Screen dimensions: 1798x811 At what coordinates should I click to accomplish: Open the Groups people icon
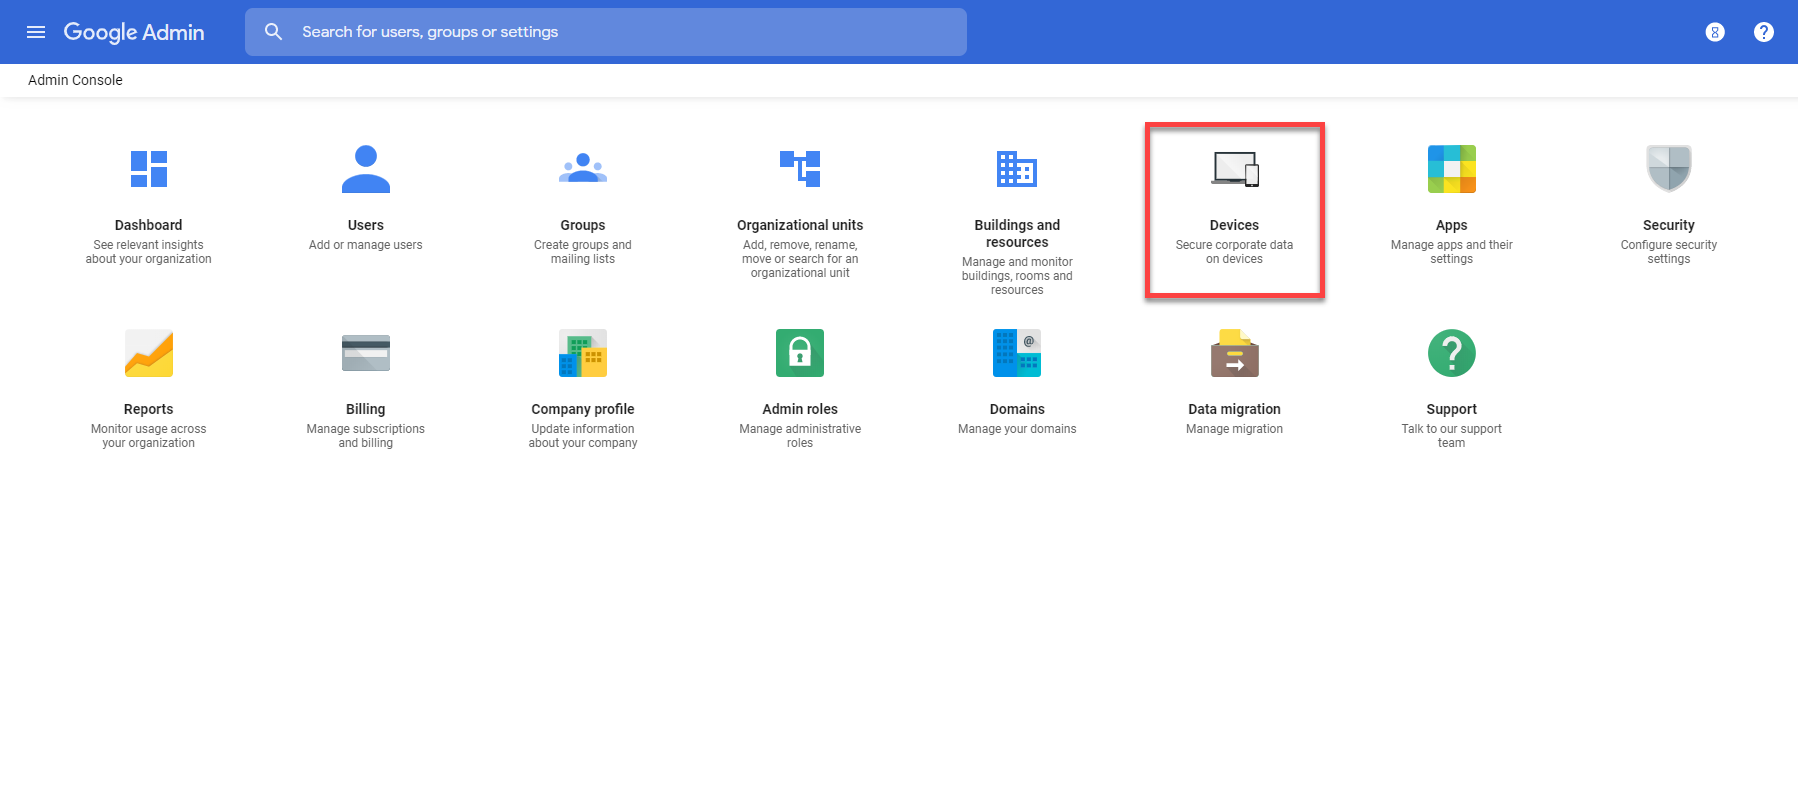click(583, 169)
